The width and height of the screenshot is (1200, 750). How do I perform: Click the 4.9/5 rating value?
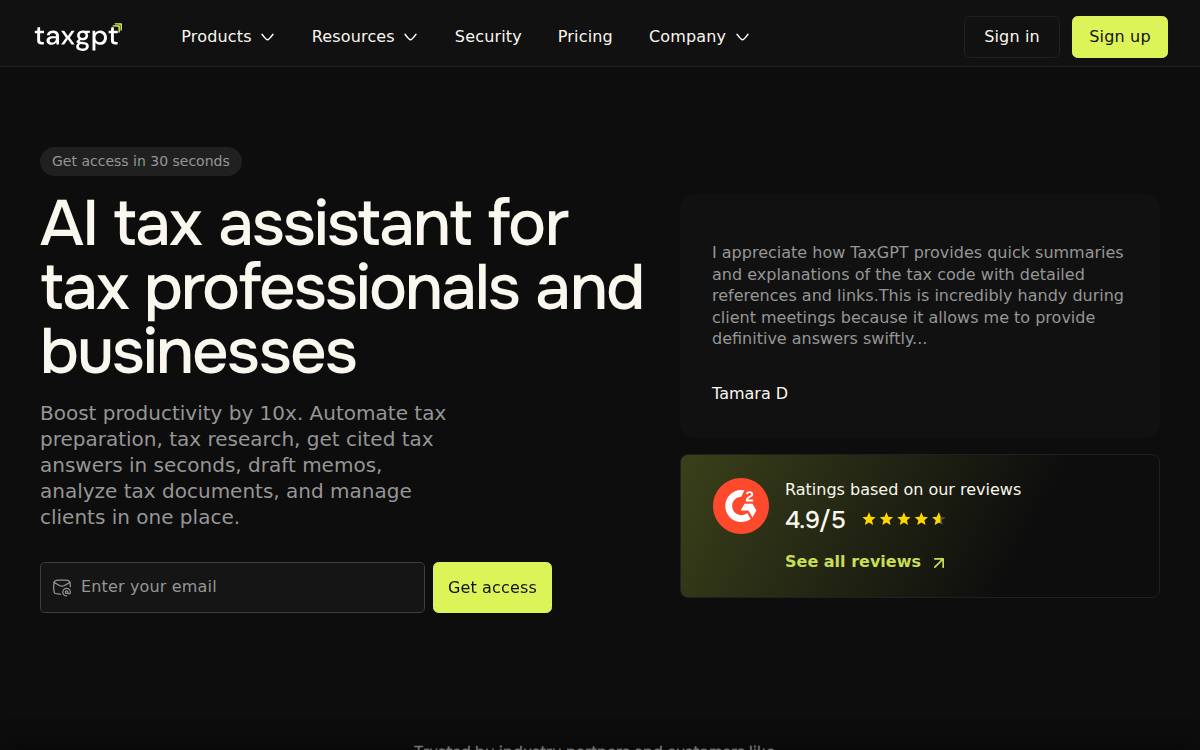coord(815,520)
